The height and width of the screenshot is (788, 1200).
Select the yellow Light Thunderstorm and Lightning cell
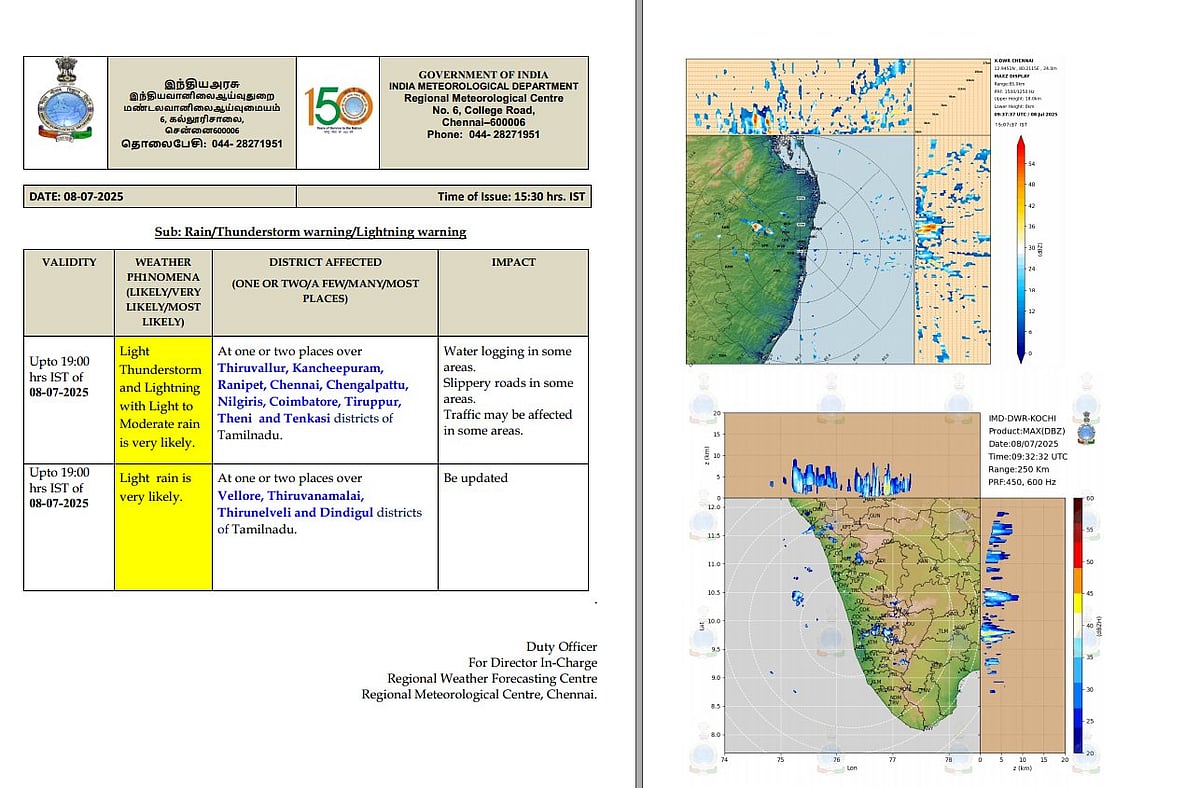point(162,397)
